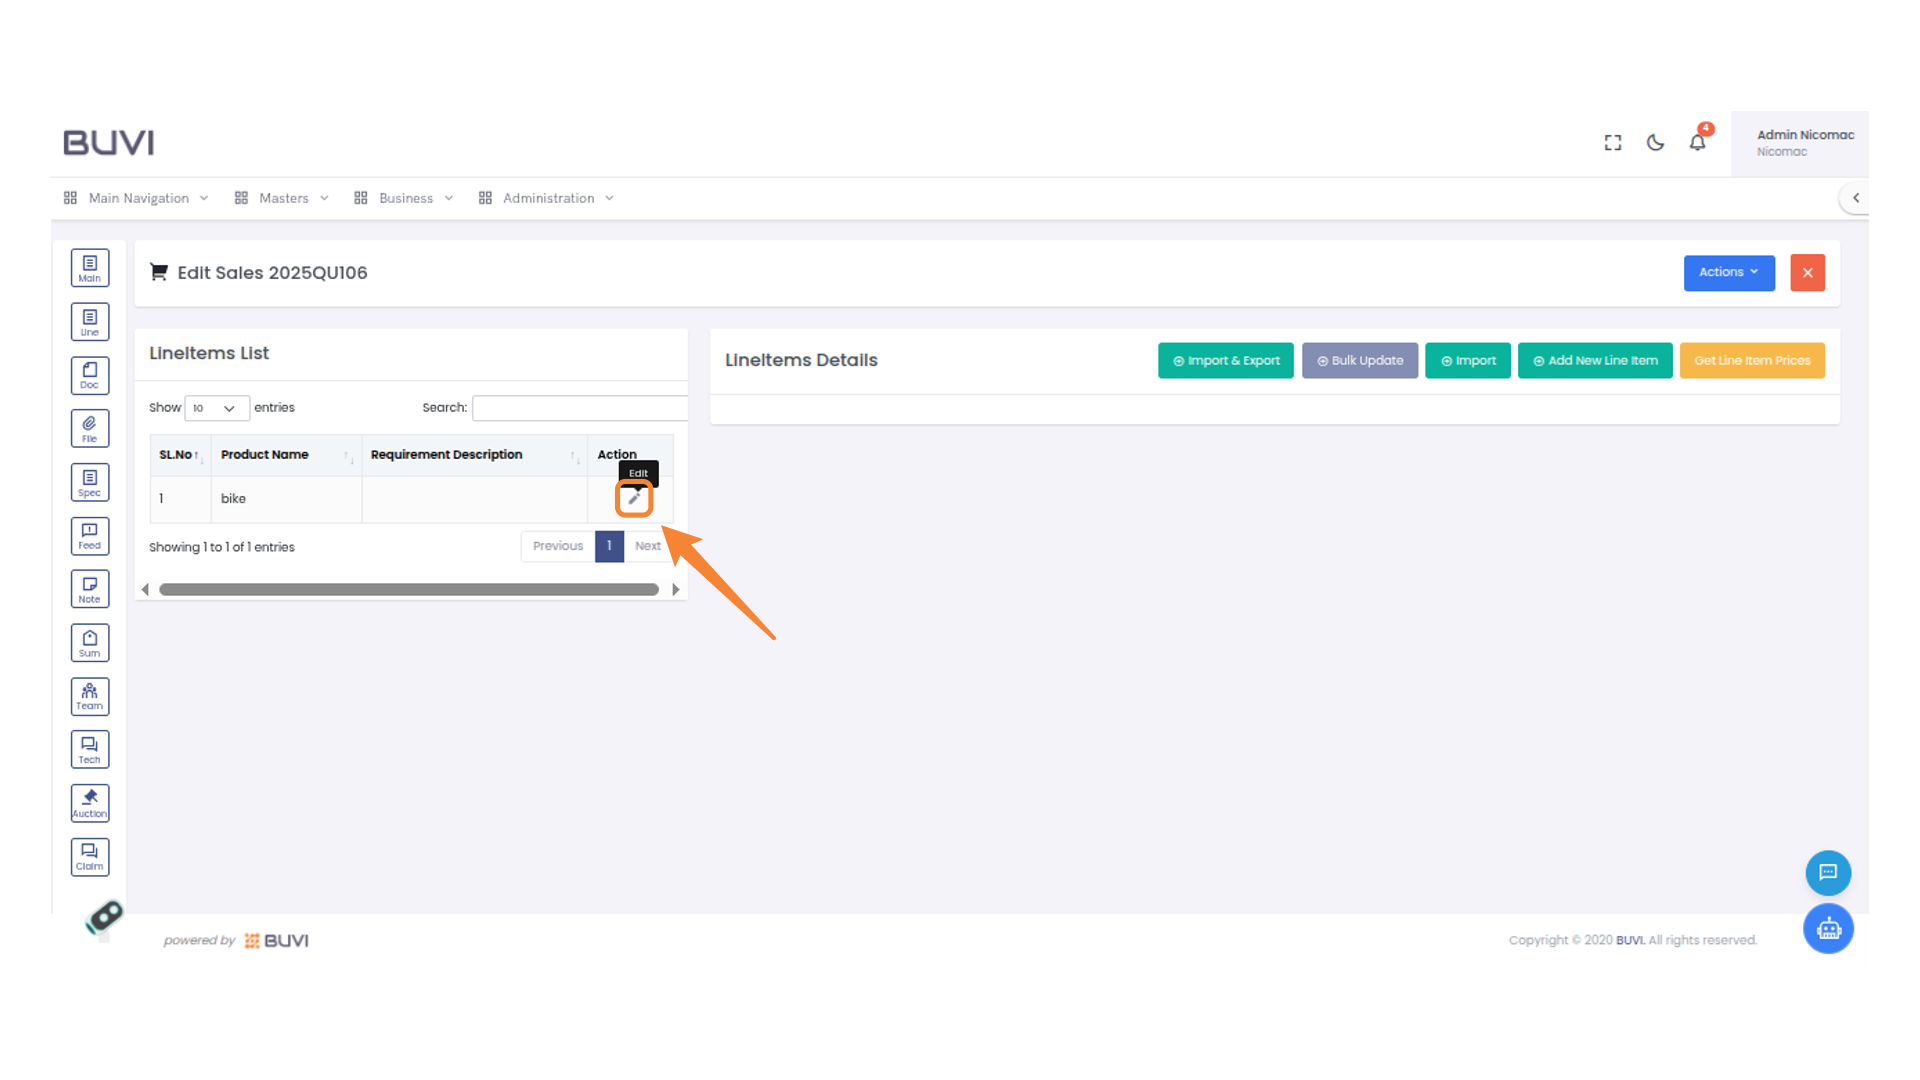Screen dimensions: 1920x1080
Task: Click the Get Line Item Prices button
Action: tap(1752, 360)
